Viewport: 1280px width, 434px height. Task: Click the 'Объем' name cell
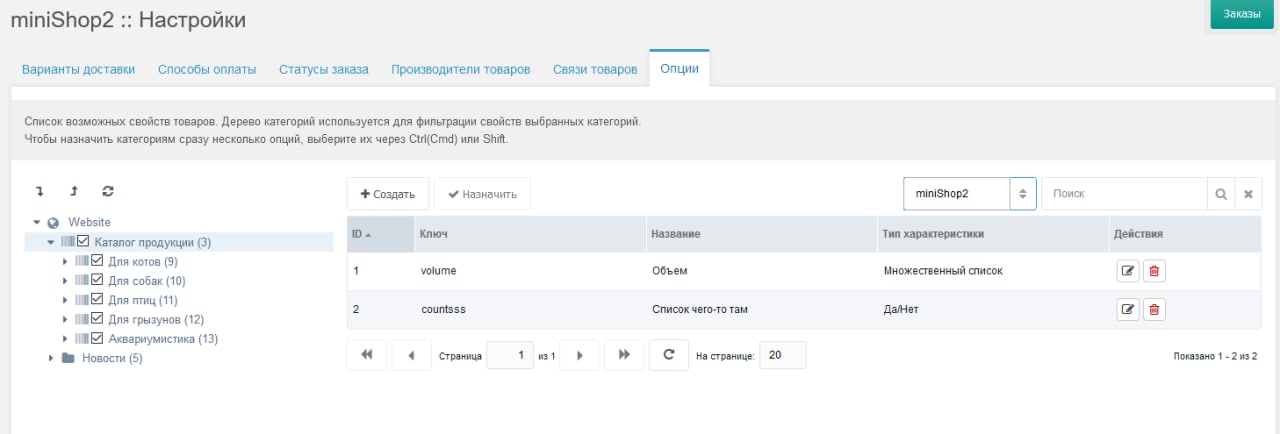[668, 271]
